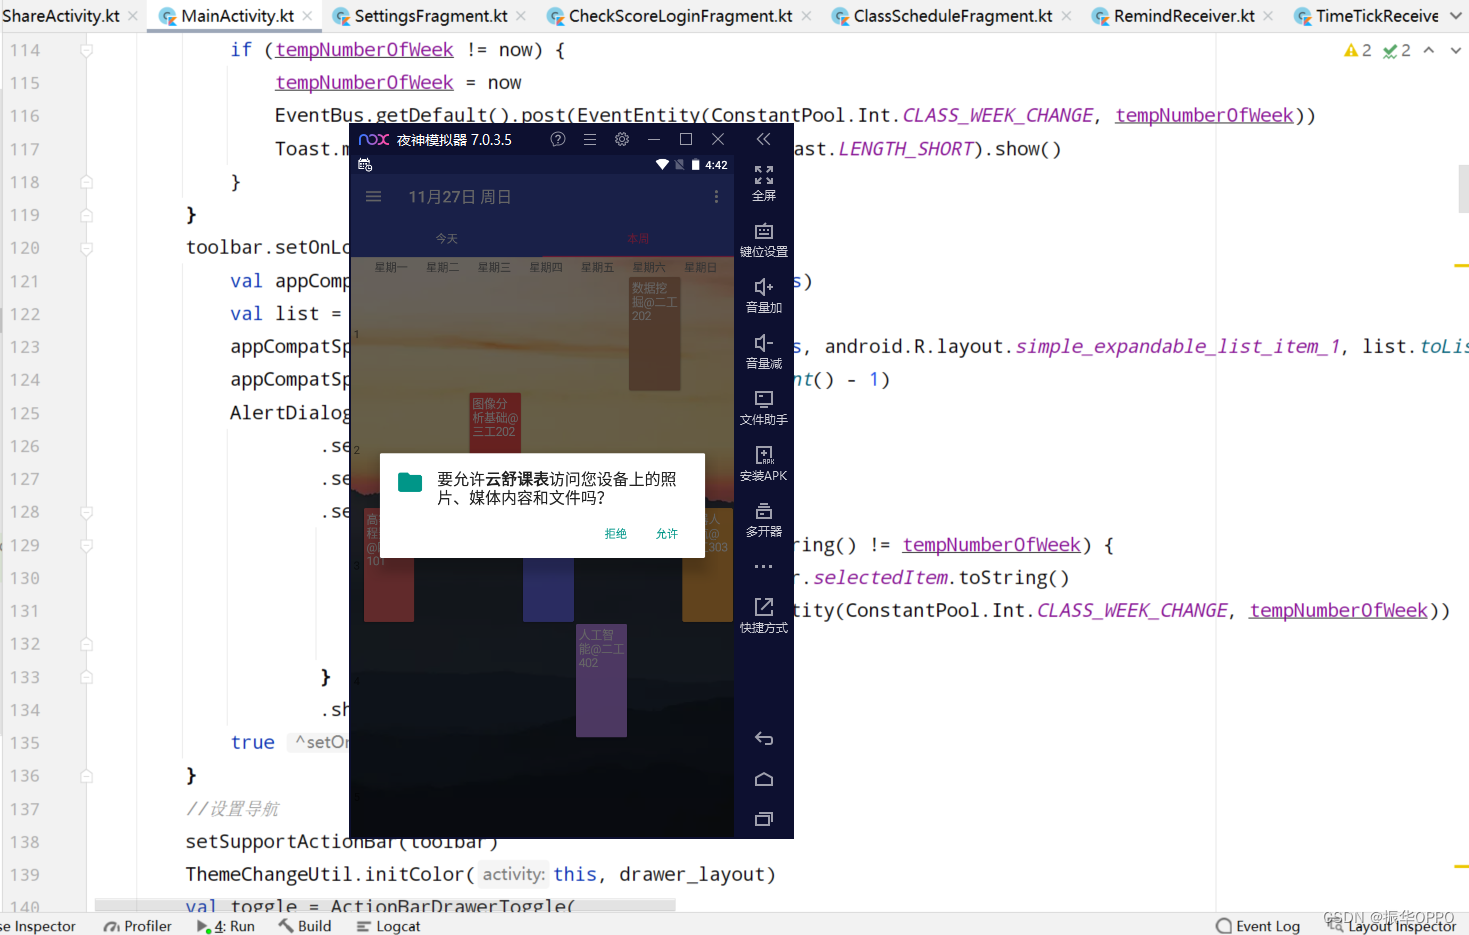Open the multi-instance manager (多开器)
The width and height of the screenshot is (1469, 935).
[x=764, y=520]
